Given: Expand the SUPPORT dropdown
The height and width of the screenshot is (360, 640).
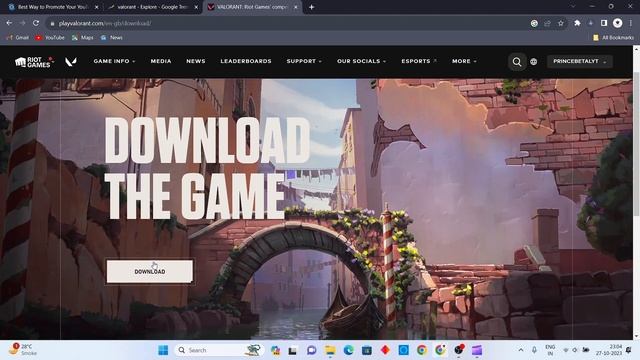Looking at the screenshot, I should tap(304, 61).
